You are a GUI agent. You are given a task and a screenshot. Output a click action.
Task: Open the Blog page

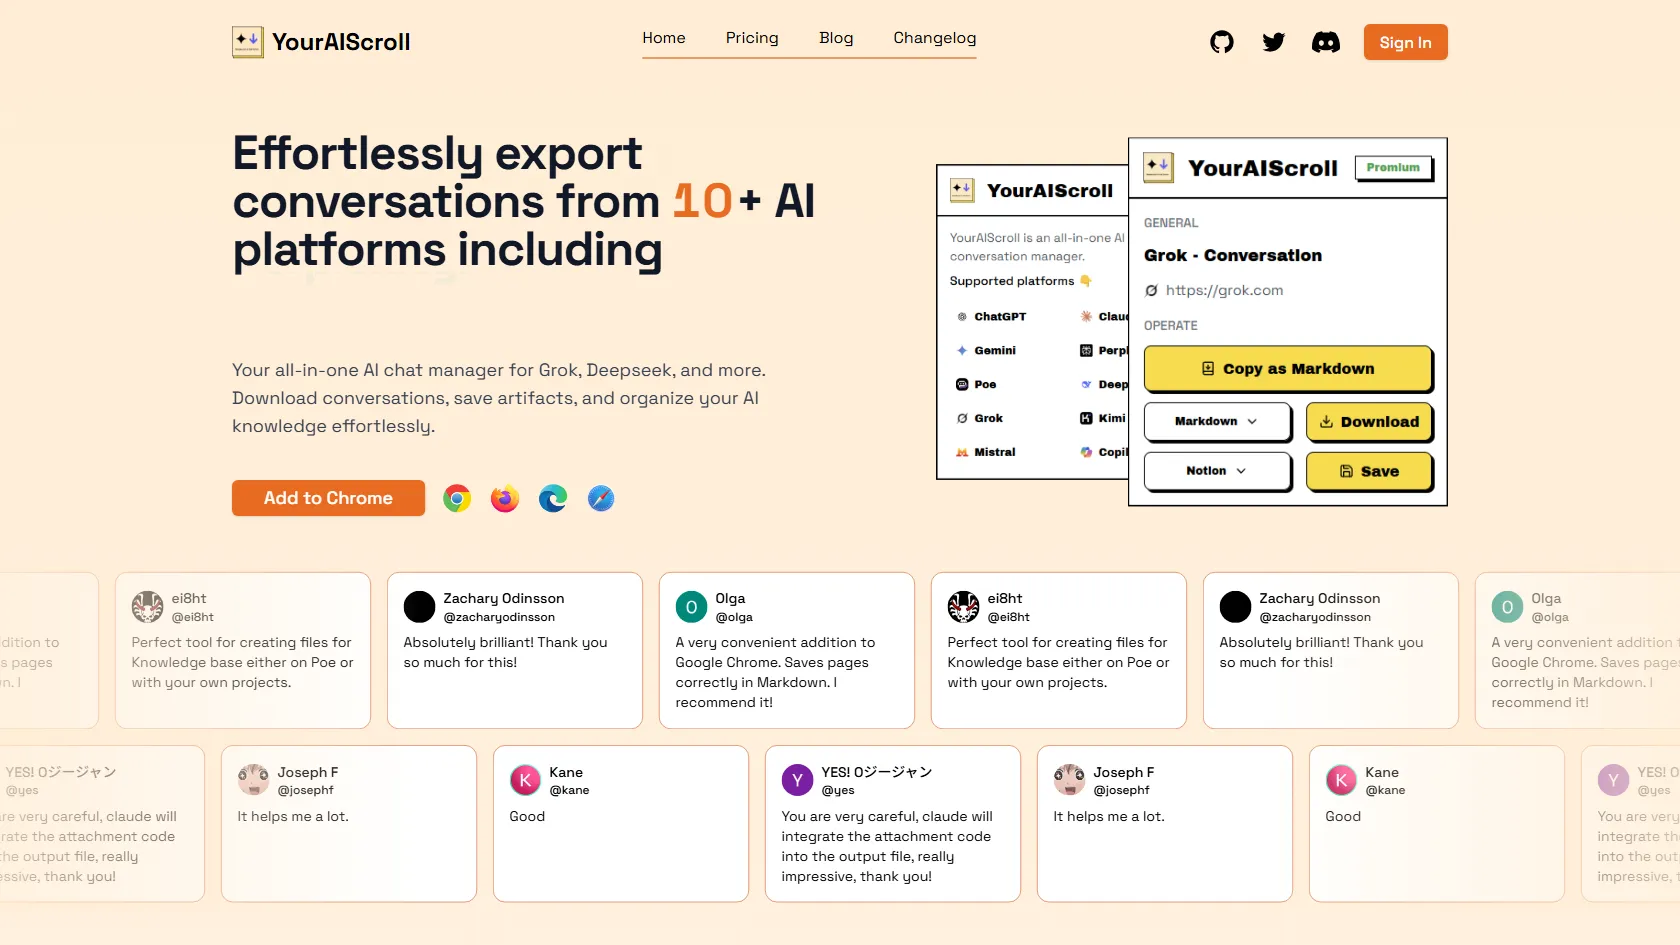click(836, 38)
